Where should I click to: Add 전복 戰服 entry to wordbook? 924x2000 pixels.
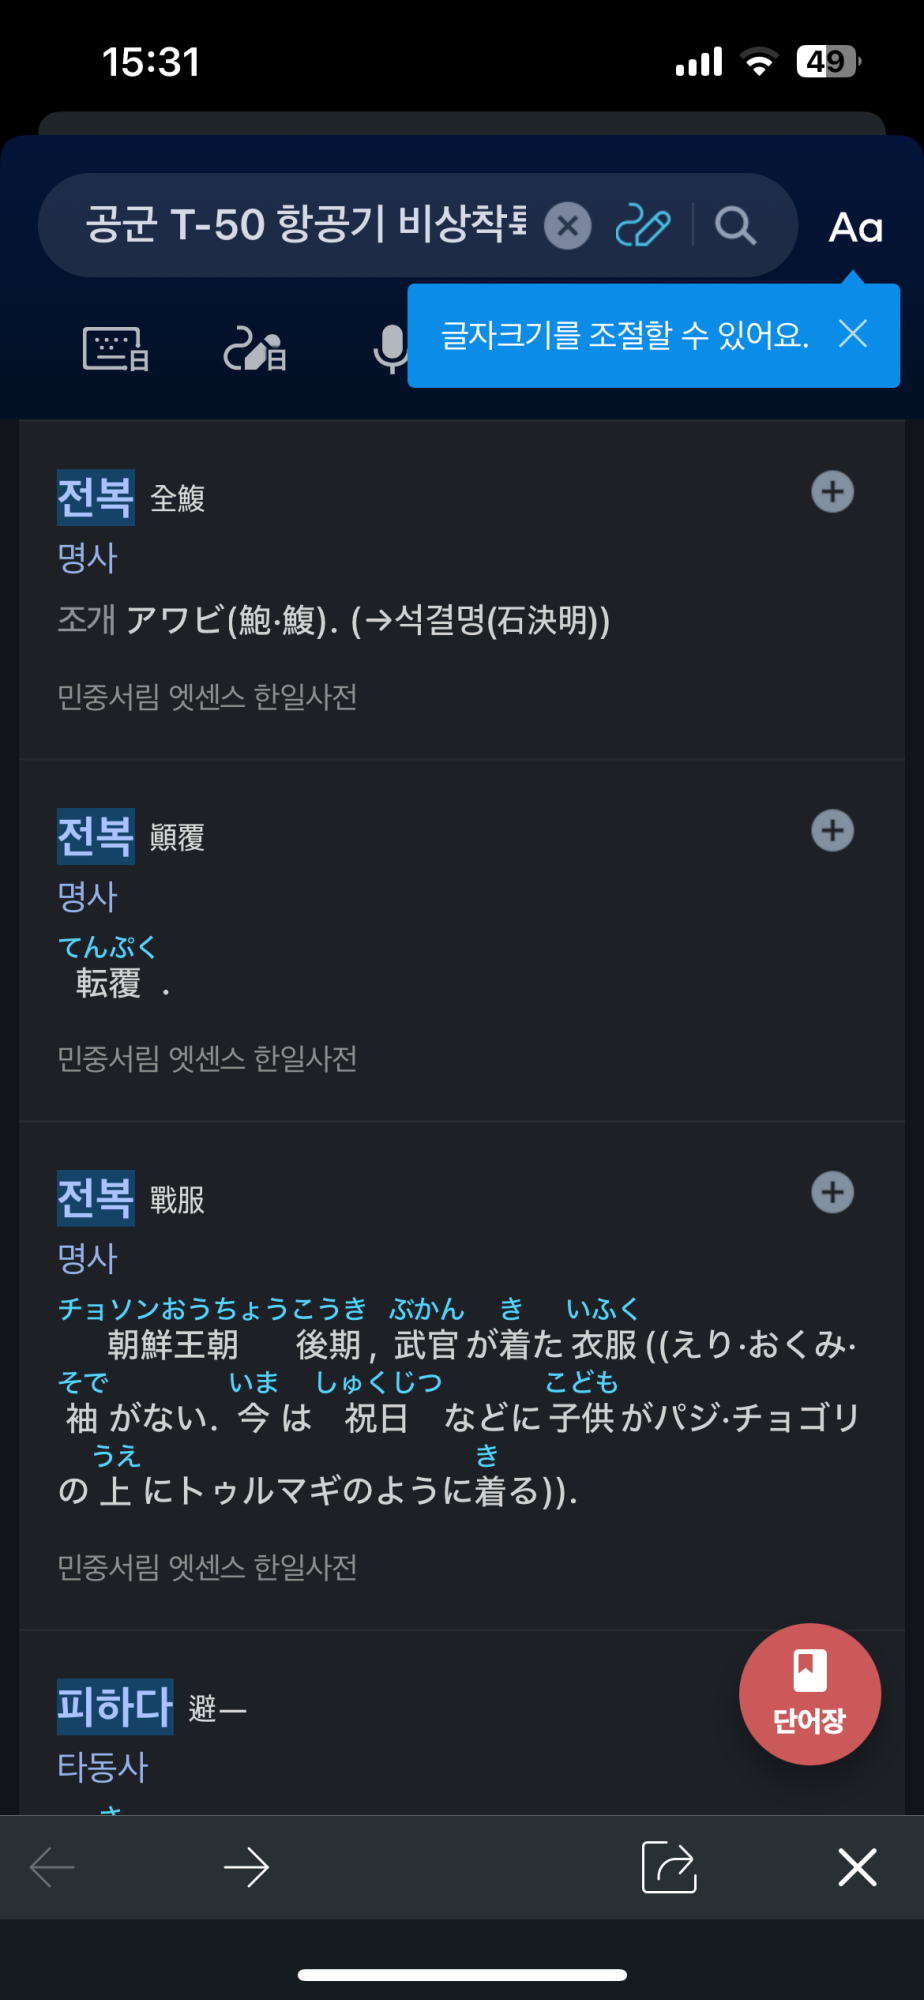pos(832,1193)
